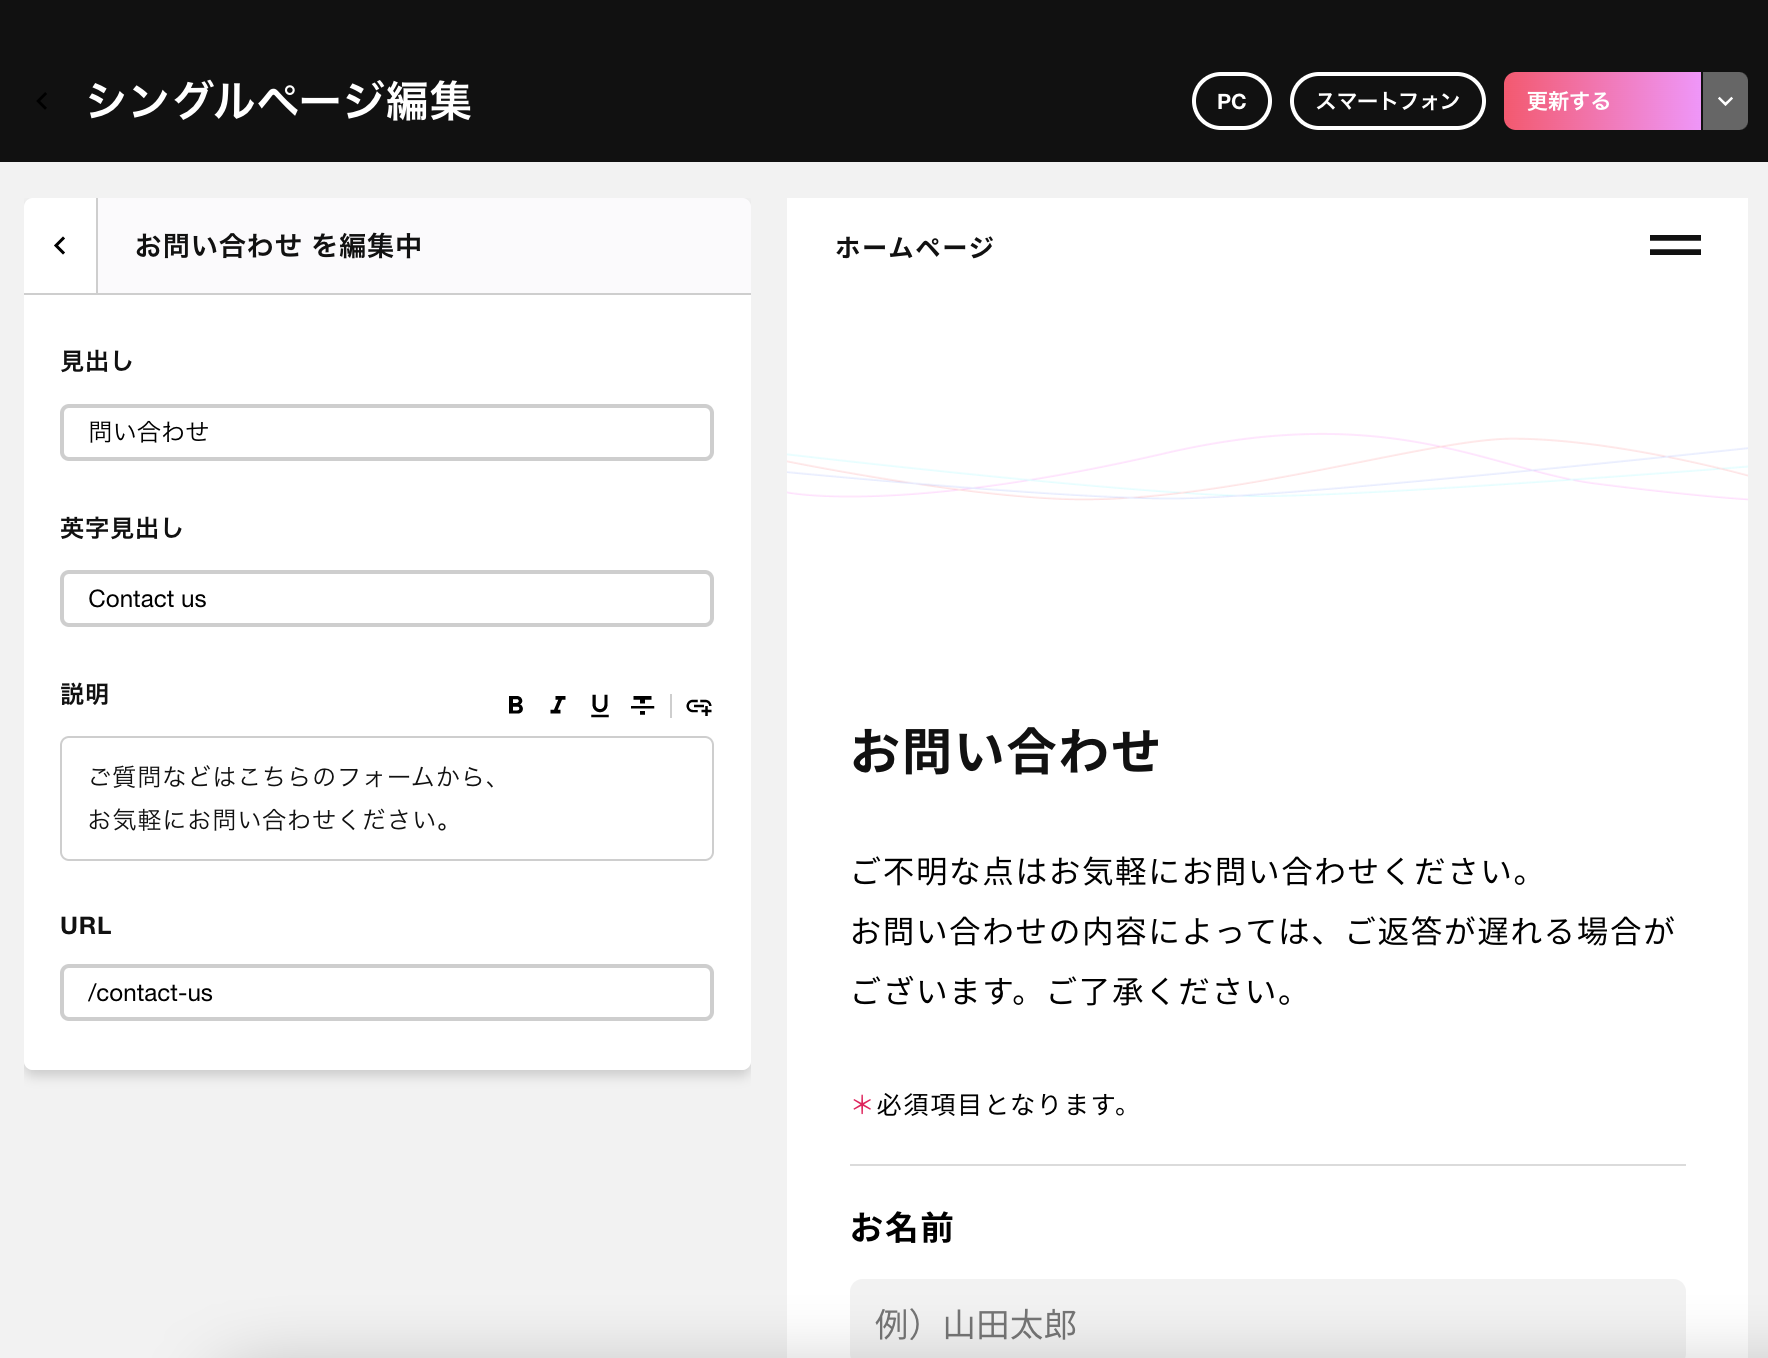Click the ご不明な点はお気軽に paragraph in the preview
The height and width of the screenshot is (1358, 1768).
[1262, 931]
